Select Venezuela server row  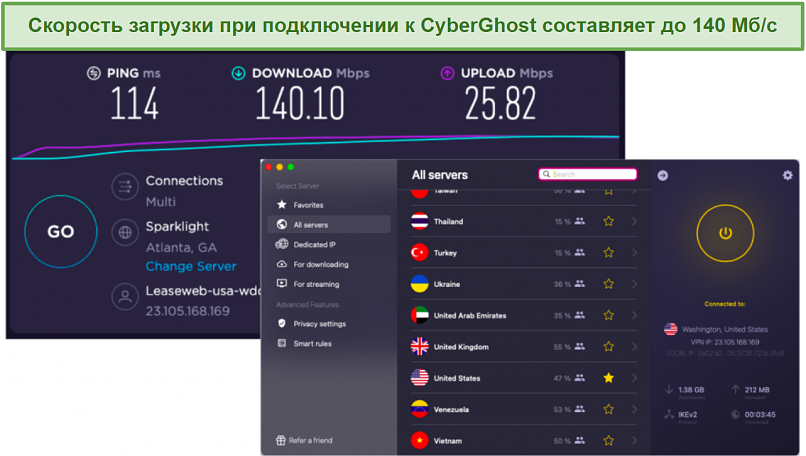(x=524, y=409)
